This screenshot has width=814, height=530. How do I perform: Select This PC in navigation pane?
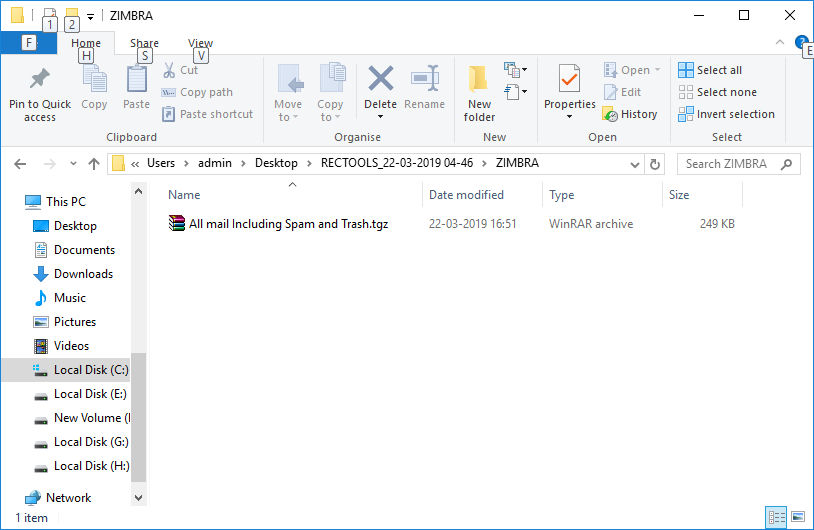pos(66,202)
